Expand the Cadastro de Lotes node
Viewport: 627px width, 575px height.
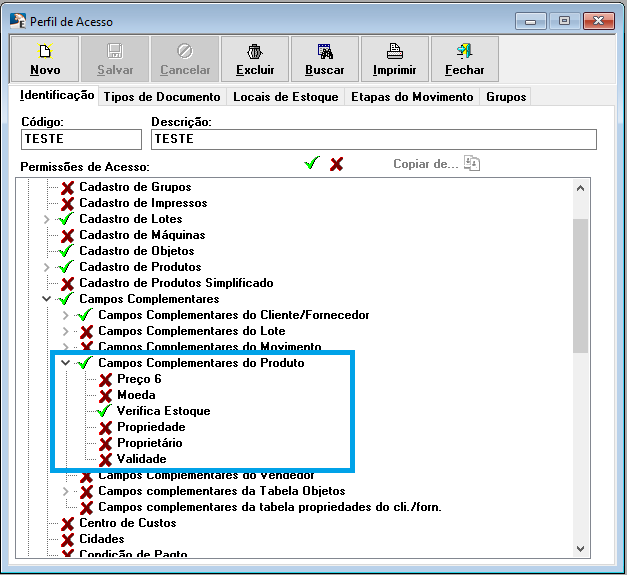(x=46, y=219)
